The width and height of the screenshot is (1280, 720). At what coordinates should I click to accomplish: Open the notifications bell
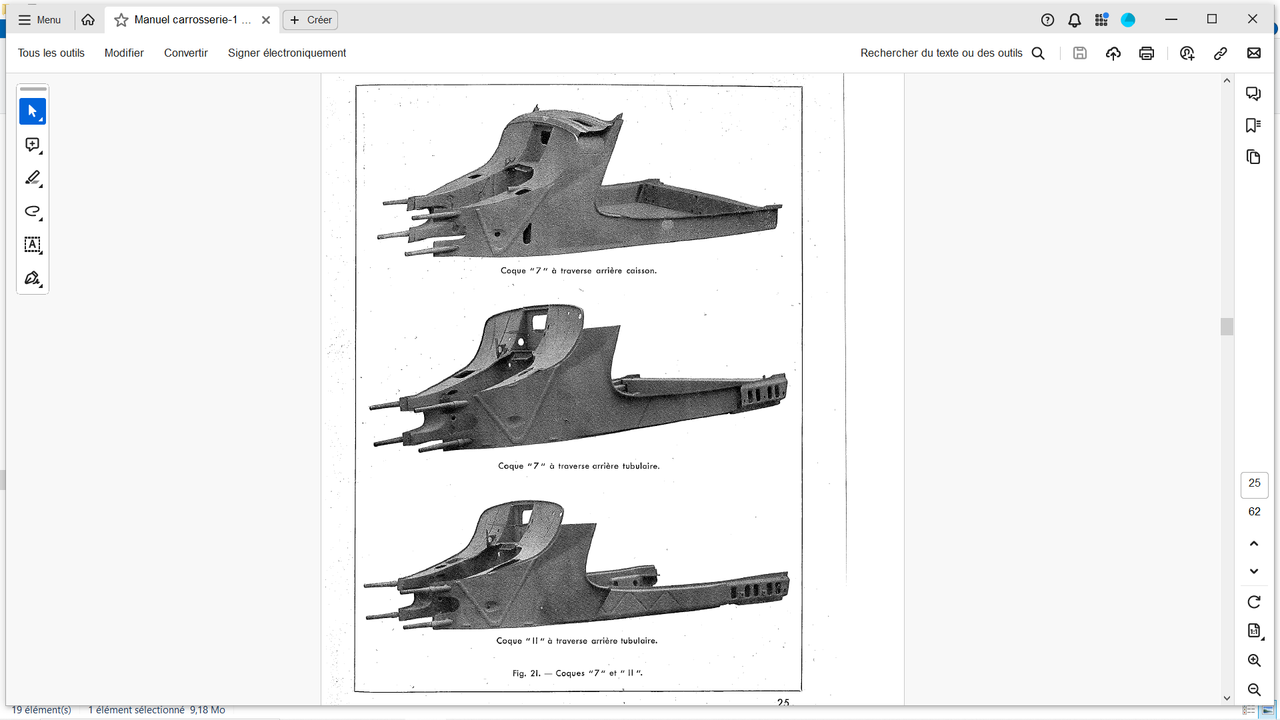(x=1074, y=20)
